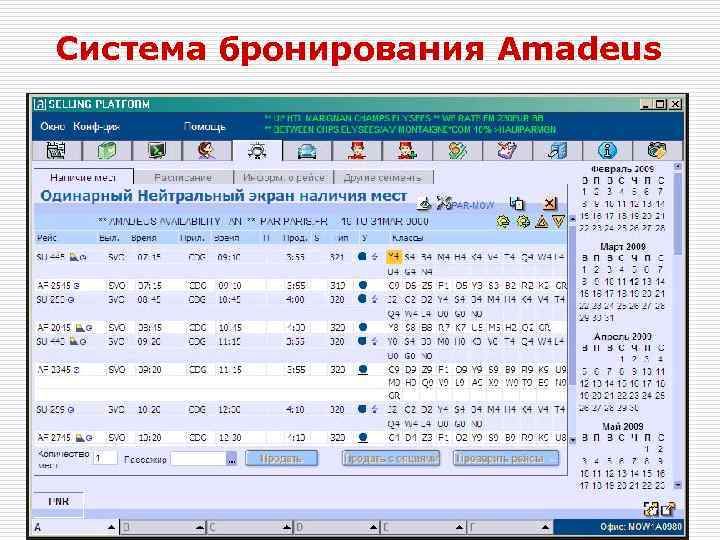
Task: Expand the E window dropdown arrow
Action: pyautogui.click(x=459, y=527)
